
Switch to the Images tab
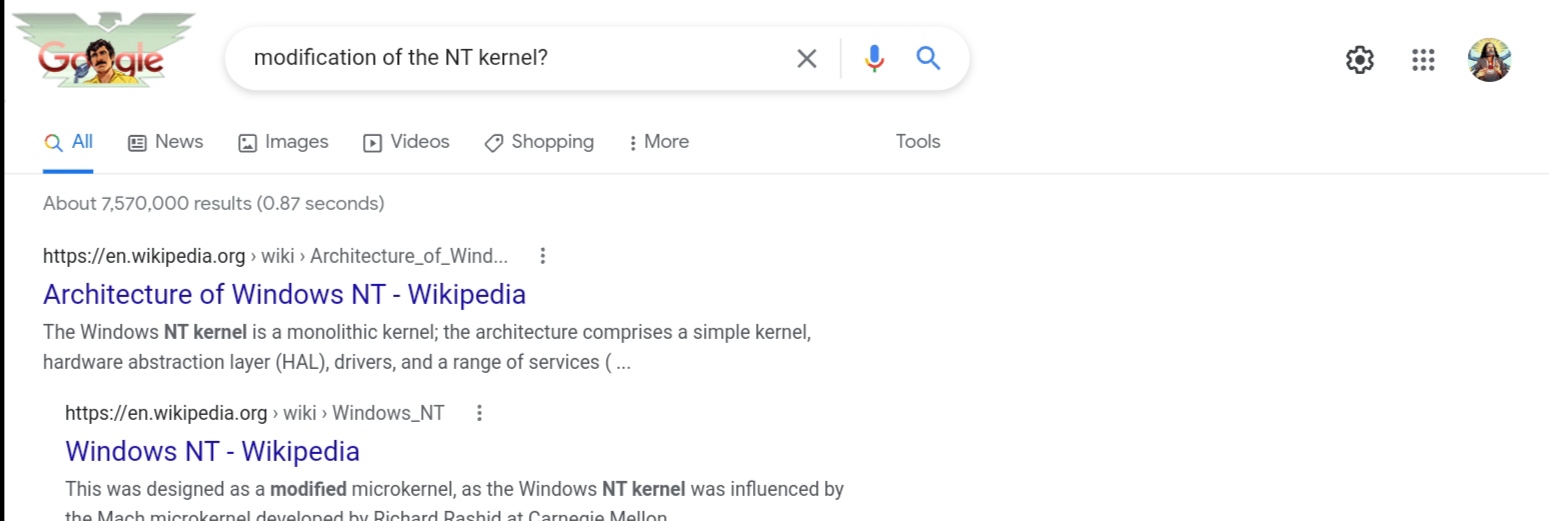pos(283,142)
